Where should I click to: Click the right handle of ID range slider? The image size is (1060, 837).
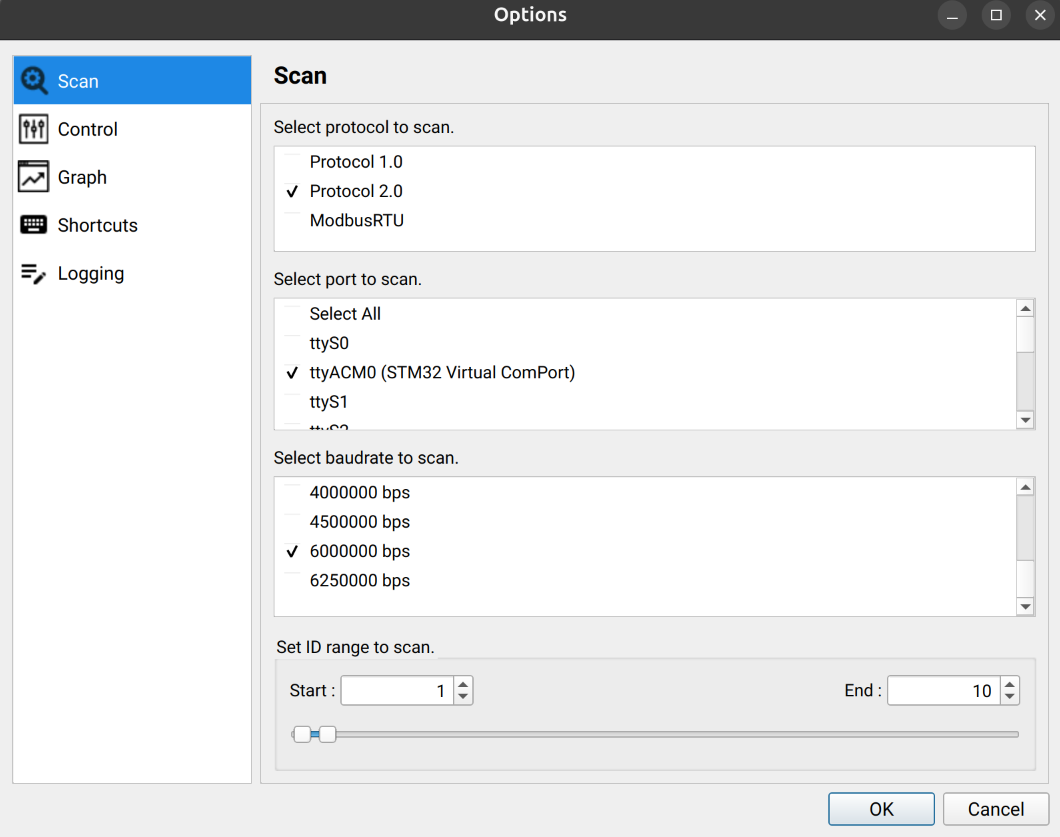(x=327, y=734)
